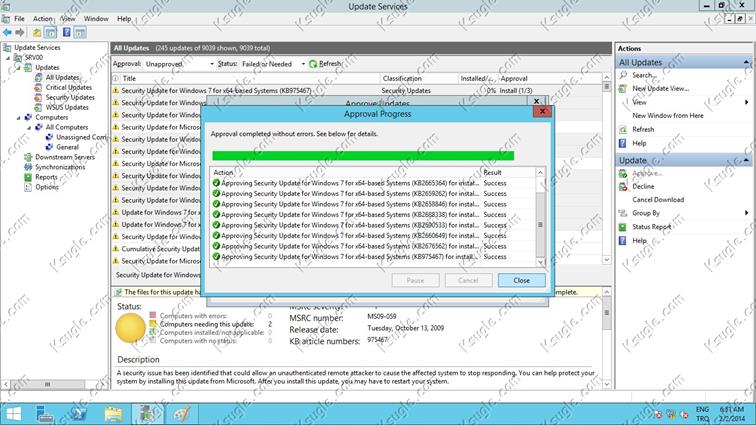This screenshot has width=756, height=425.
Task: Open File Explorer from the taskbar
Action: [113, 414]
